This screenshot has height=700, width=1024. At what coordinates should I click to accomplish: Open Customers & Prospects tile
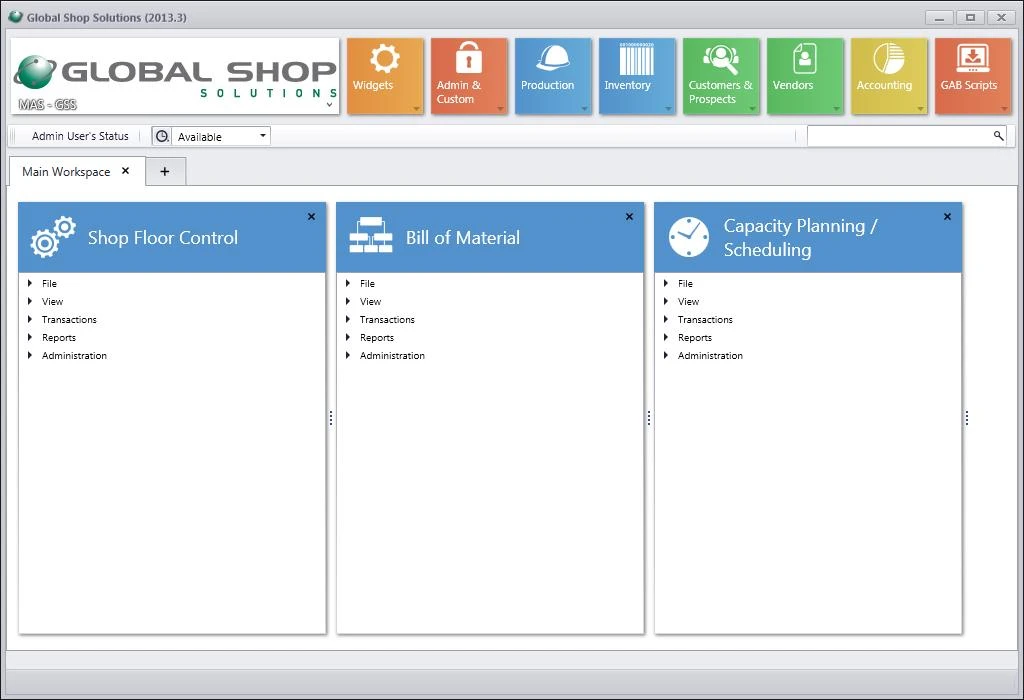pos(721,75)
